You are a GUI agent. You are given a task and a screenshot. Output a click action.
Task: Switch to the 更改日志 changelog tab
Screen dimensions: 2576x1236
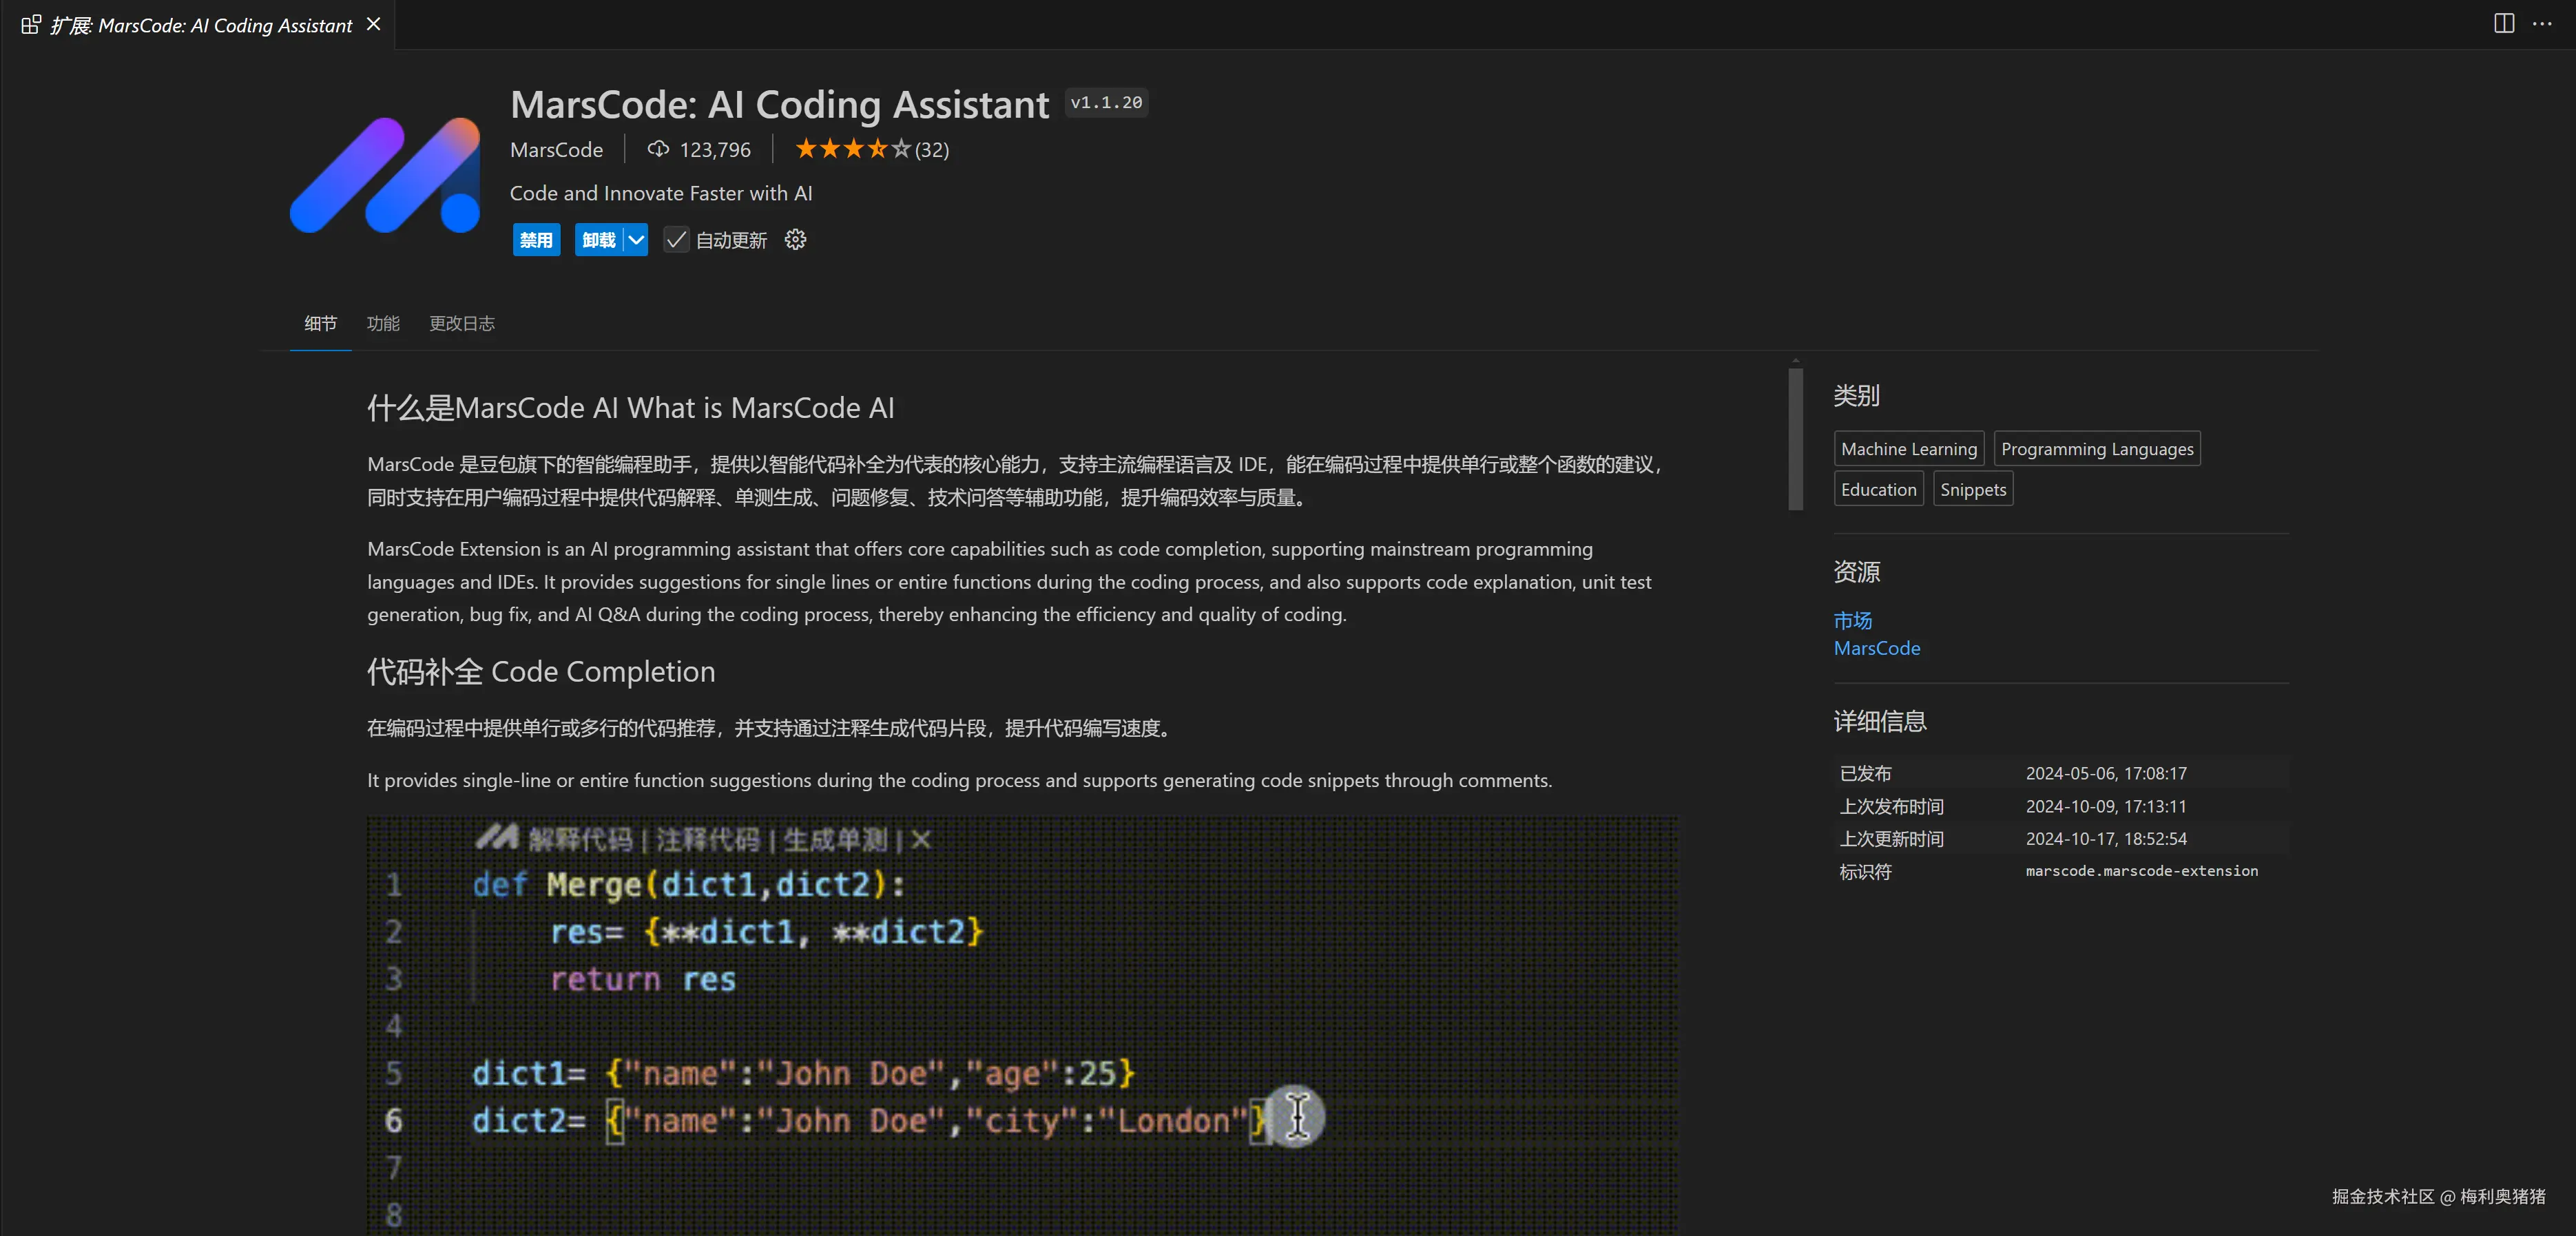click(462, 323)
